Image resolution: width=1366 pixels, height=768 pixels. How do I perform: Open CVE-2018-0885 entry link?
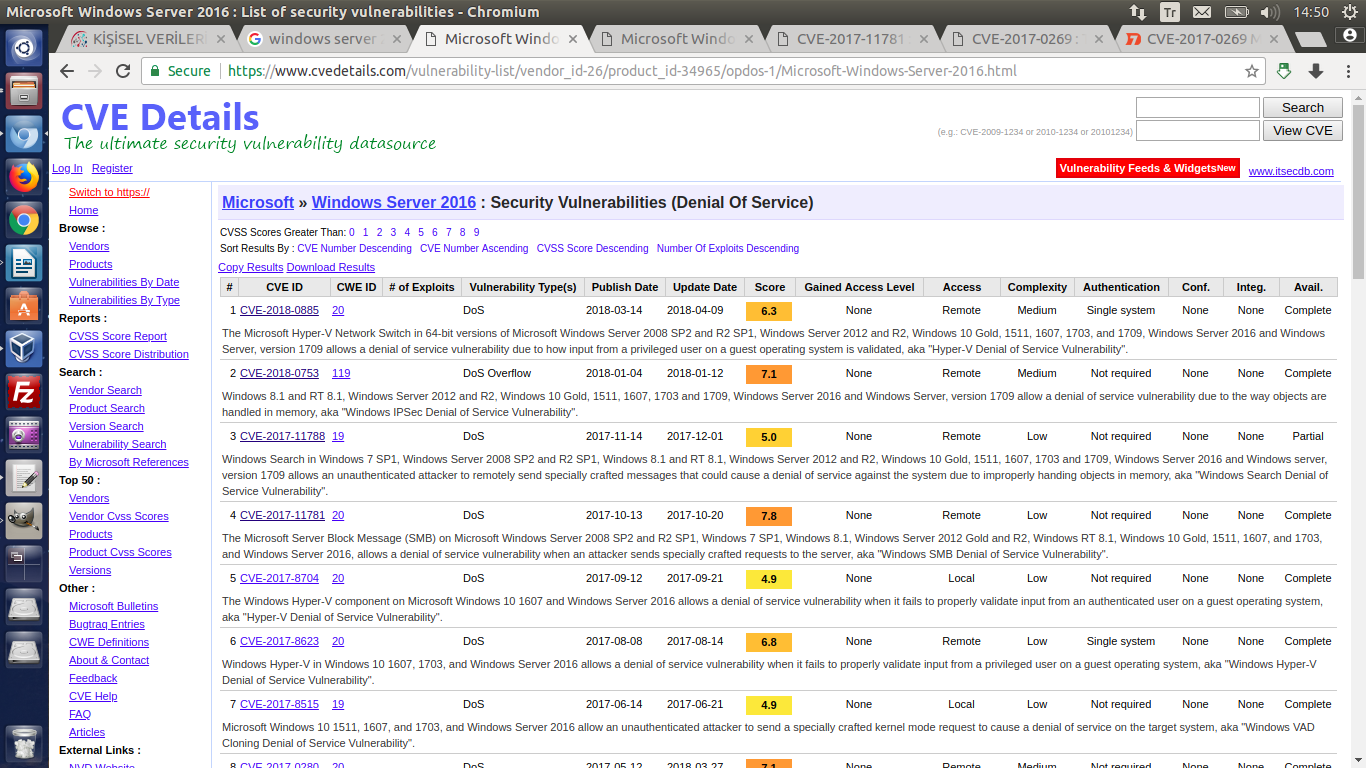[x=279, y=310]
